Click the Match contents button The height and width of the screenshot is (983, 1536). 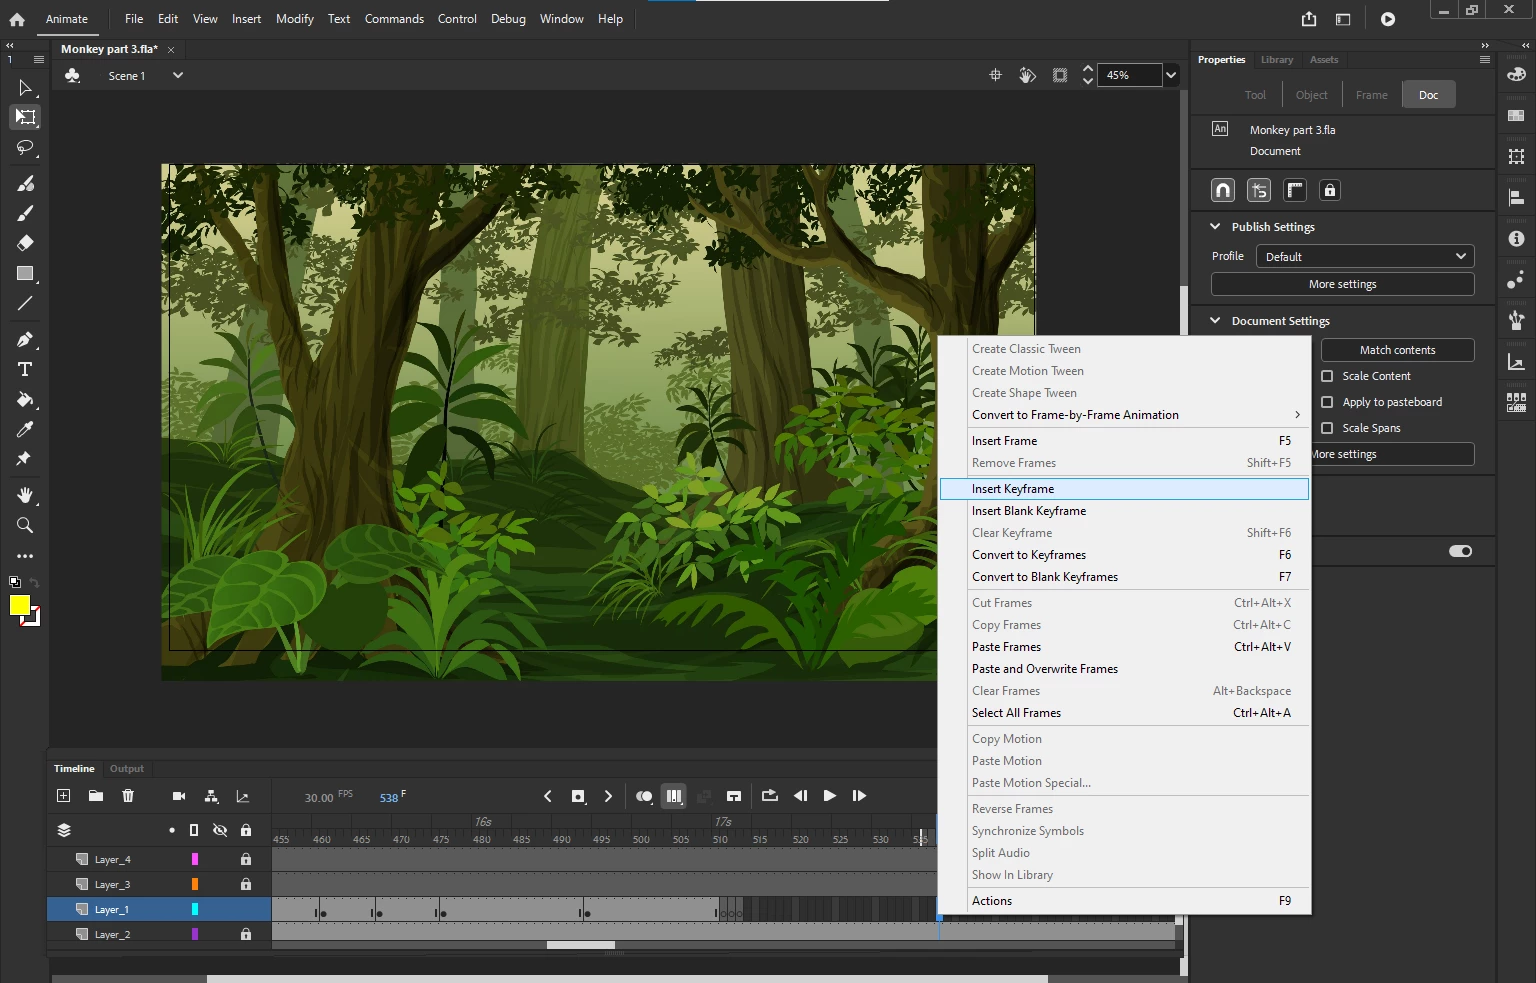1396,350
